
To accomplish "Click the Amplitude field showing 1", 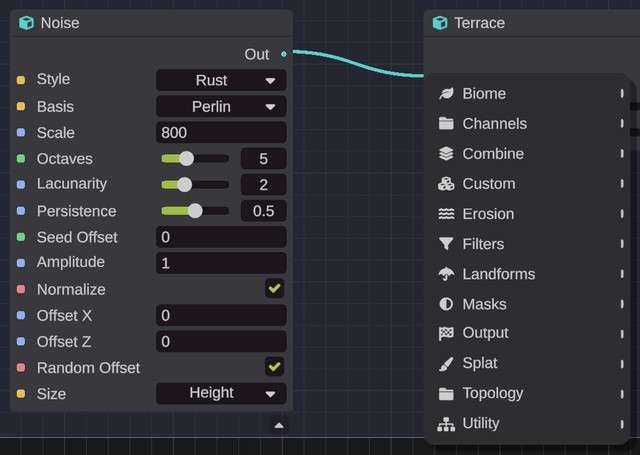I will click(x=221, y=263).
